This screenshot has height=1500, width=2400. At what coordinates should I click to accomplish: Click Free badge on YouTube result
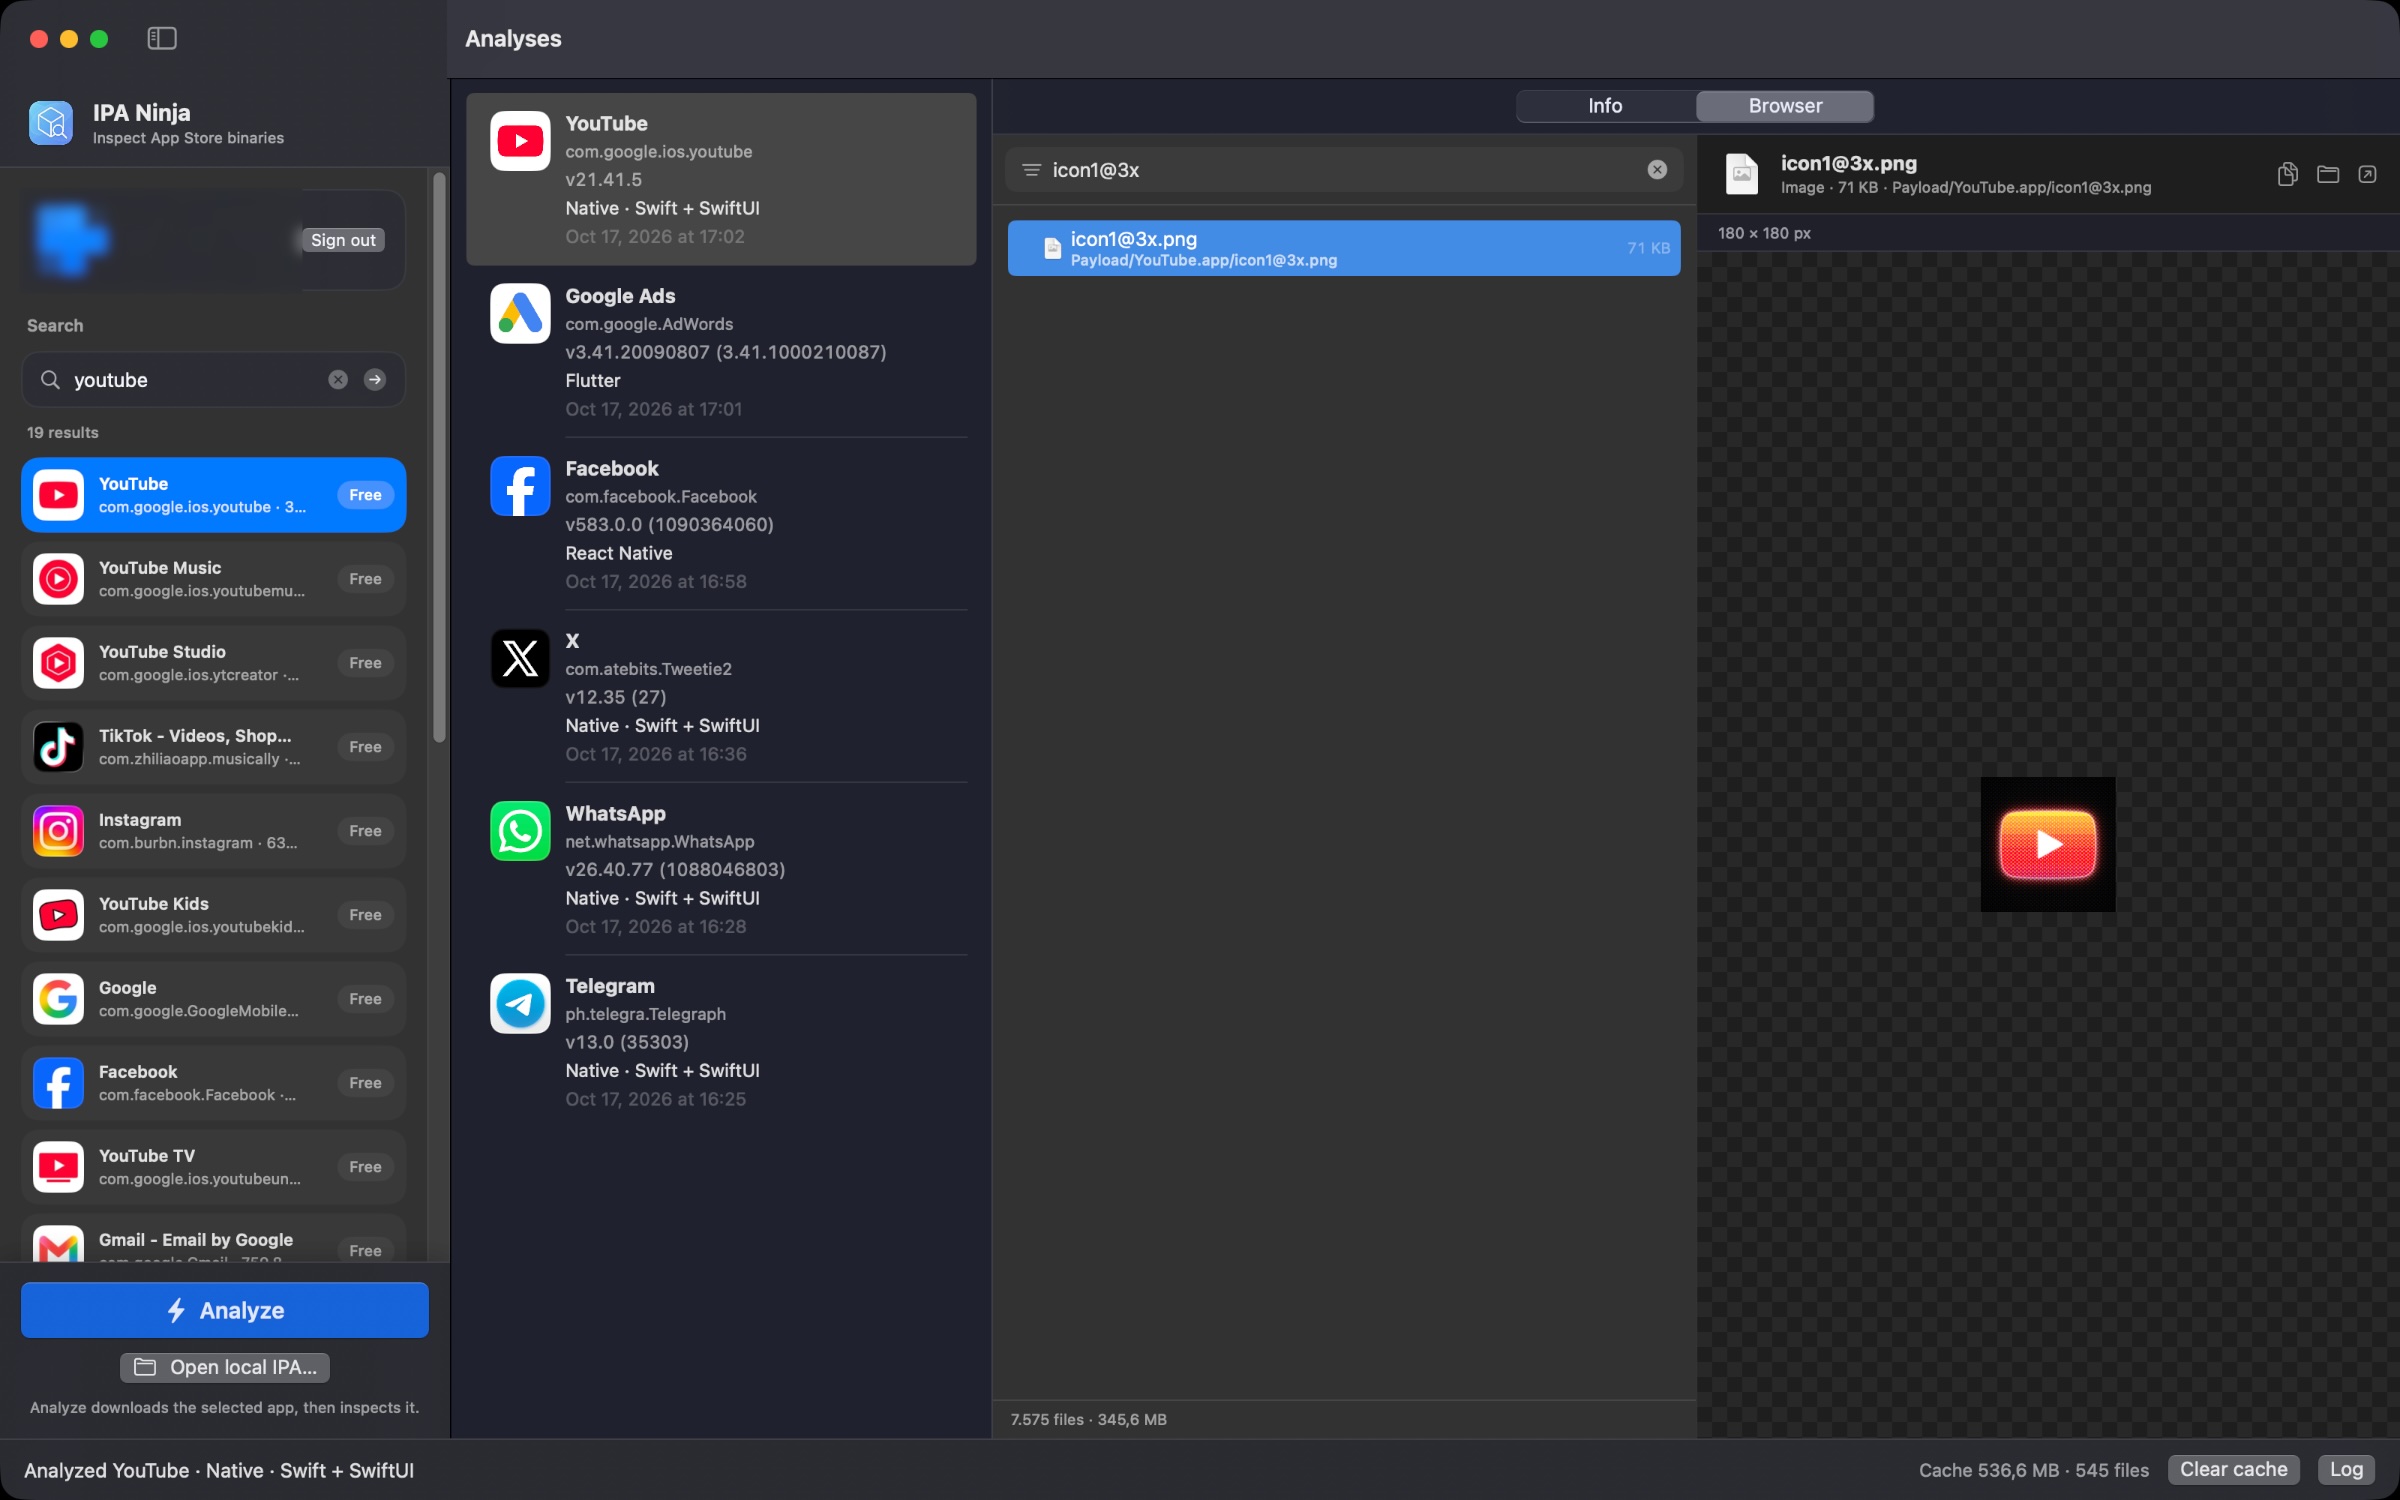(x=365, y=495)
